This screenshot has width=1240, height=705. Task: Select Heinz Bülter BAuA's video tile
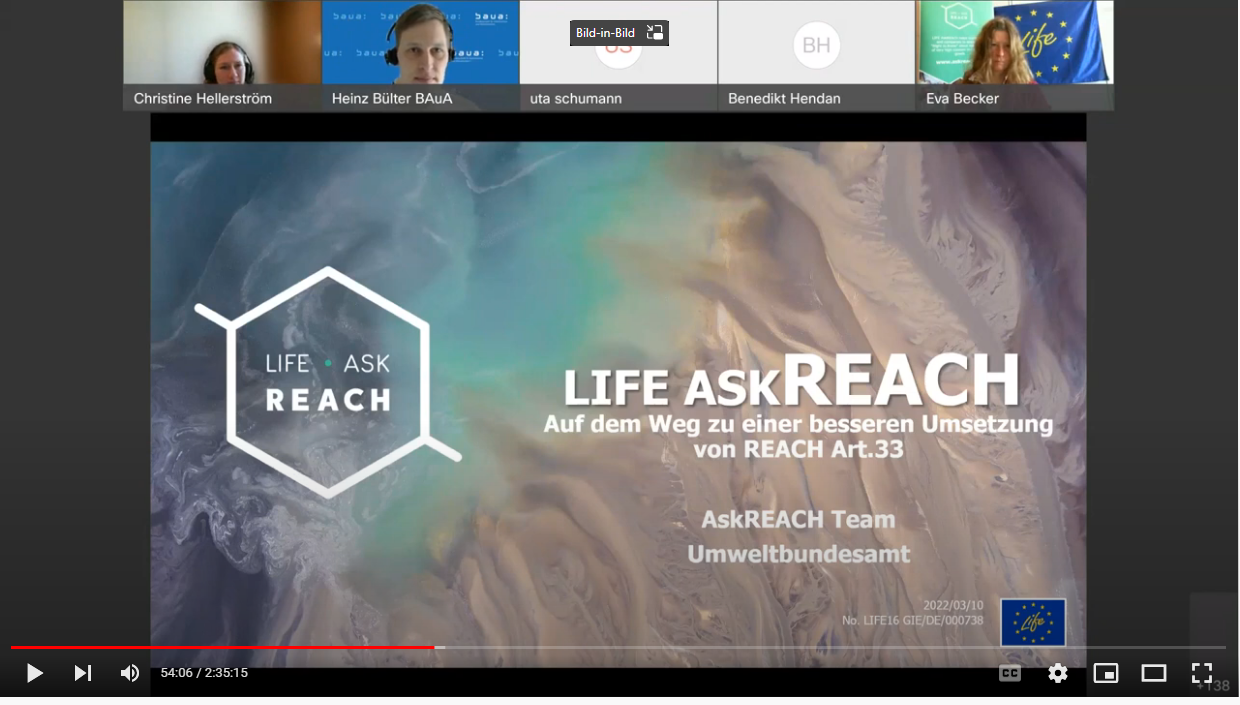(x=420, y=55)
